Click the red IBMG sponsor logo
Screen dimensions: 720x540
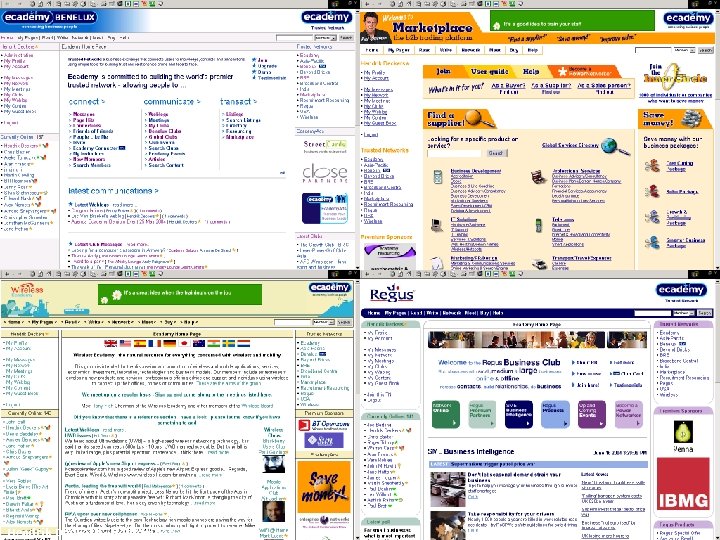pos(683,484)
